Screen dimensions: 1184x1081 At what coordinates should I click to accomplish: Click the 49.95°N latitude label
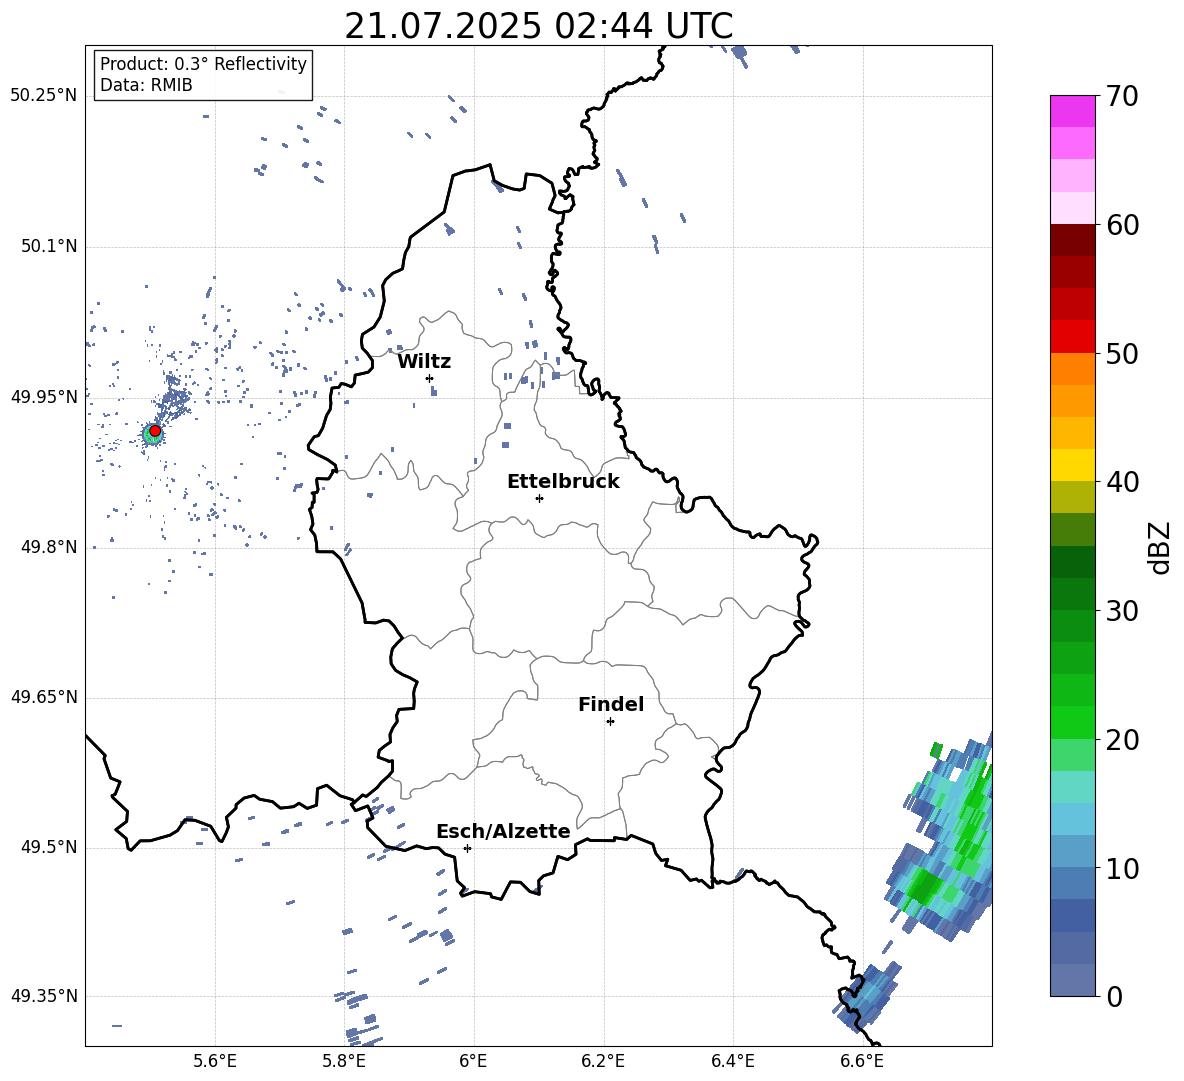pyautogui.click(x=44, y=396)
